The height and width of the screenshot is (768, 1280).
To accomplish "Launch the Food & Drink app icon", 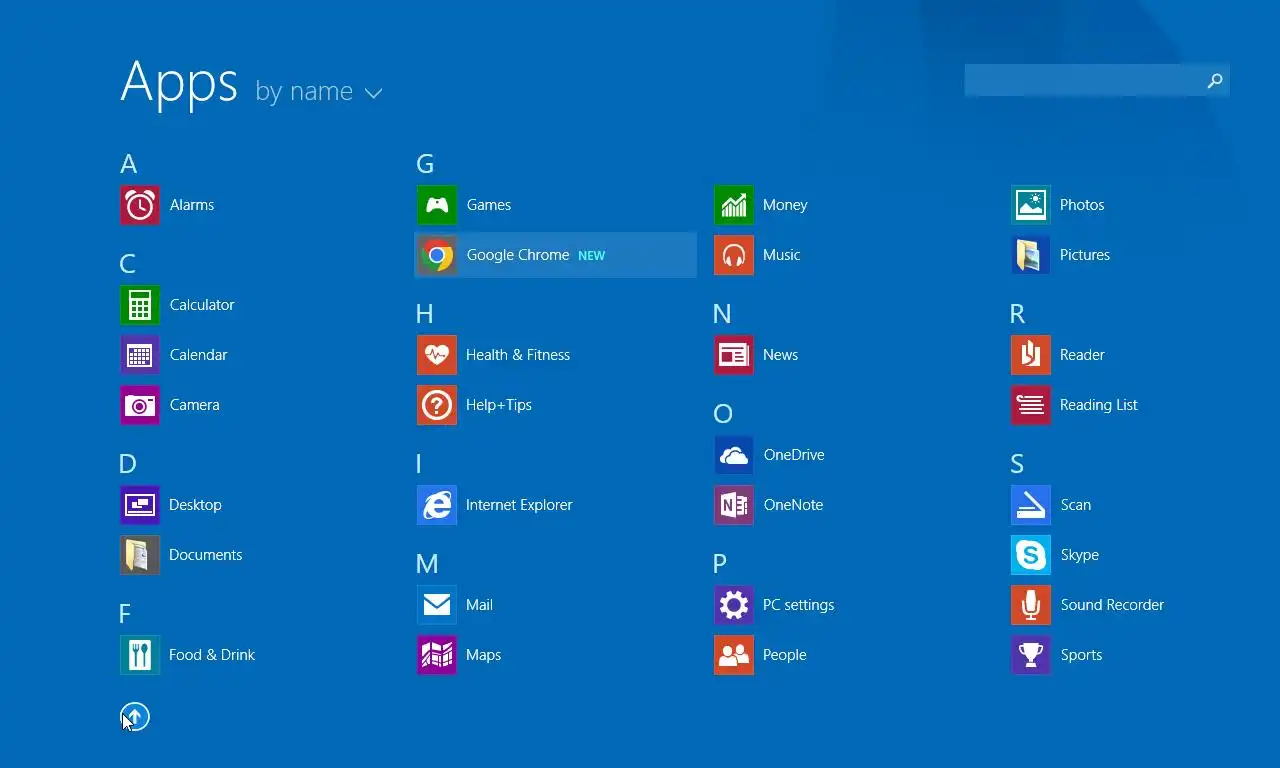I will click(x=140, y=655).
